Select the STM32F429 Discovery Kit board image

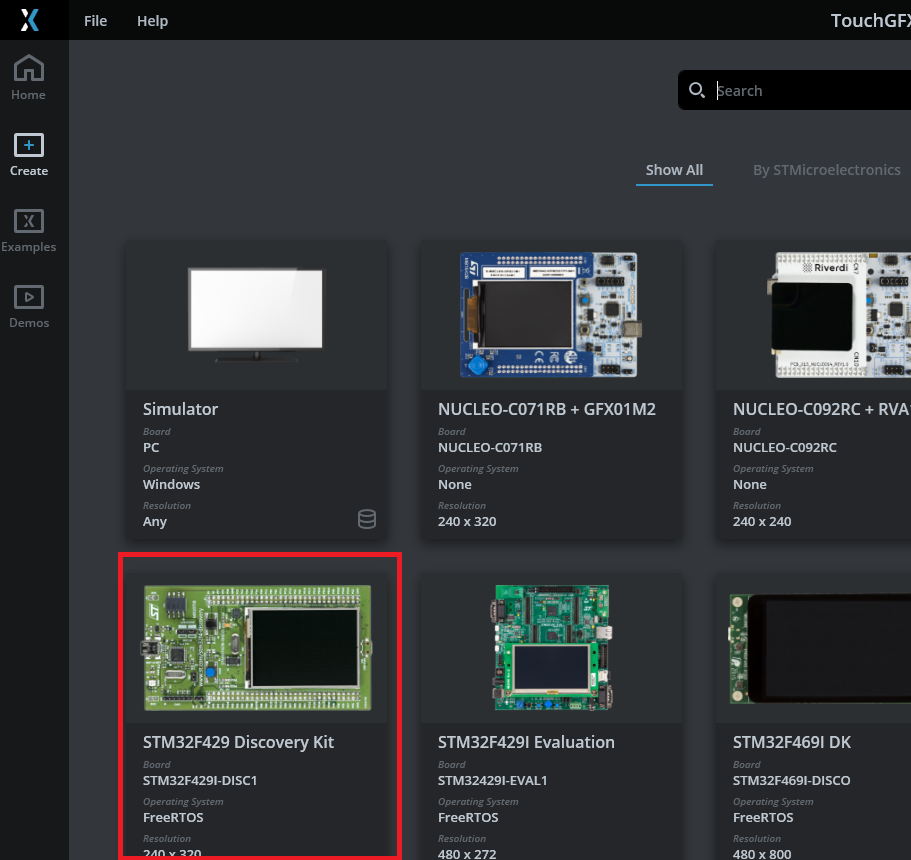[x=256, y=647]
